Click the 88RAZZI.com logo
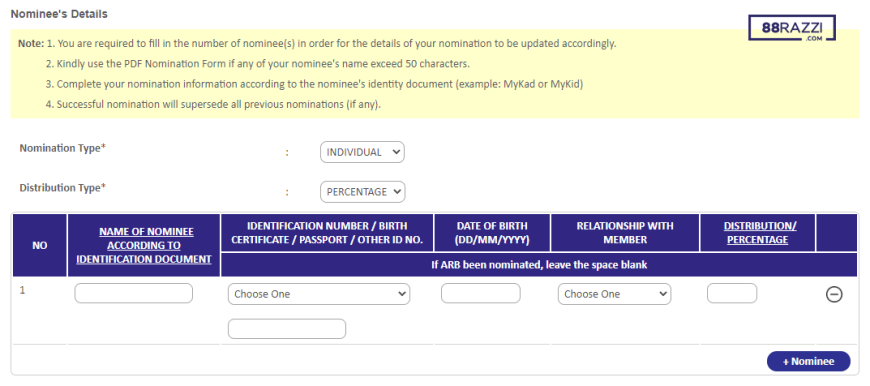Image resolution: width=870 pixels, height=386 pixels. tap(792, 28)
